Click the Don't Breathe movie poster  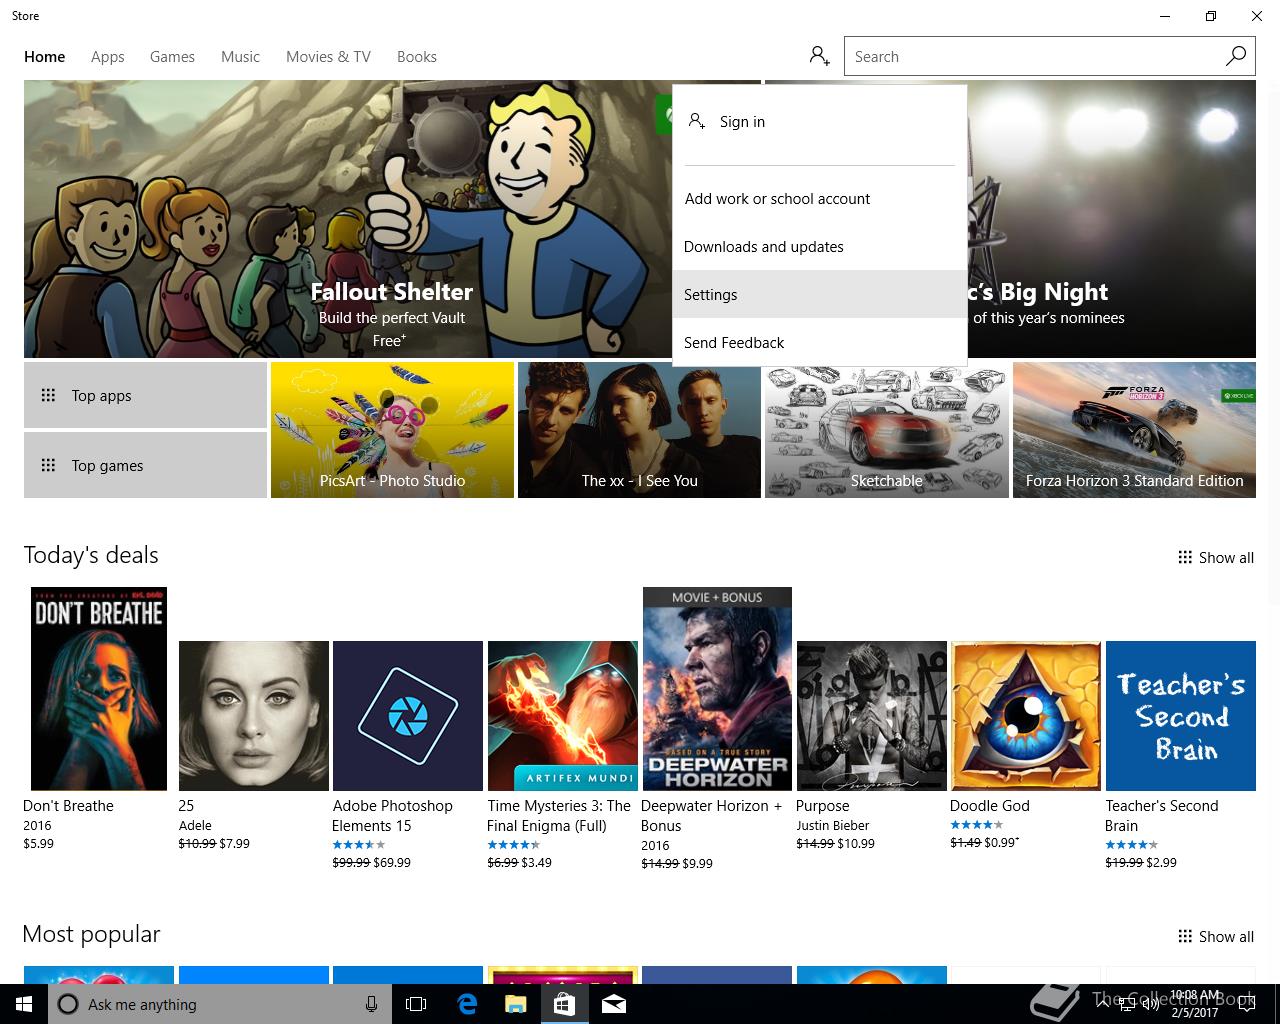click(99, 689)
